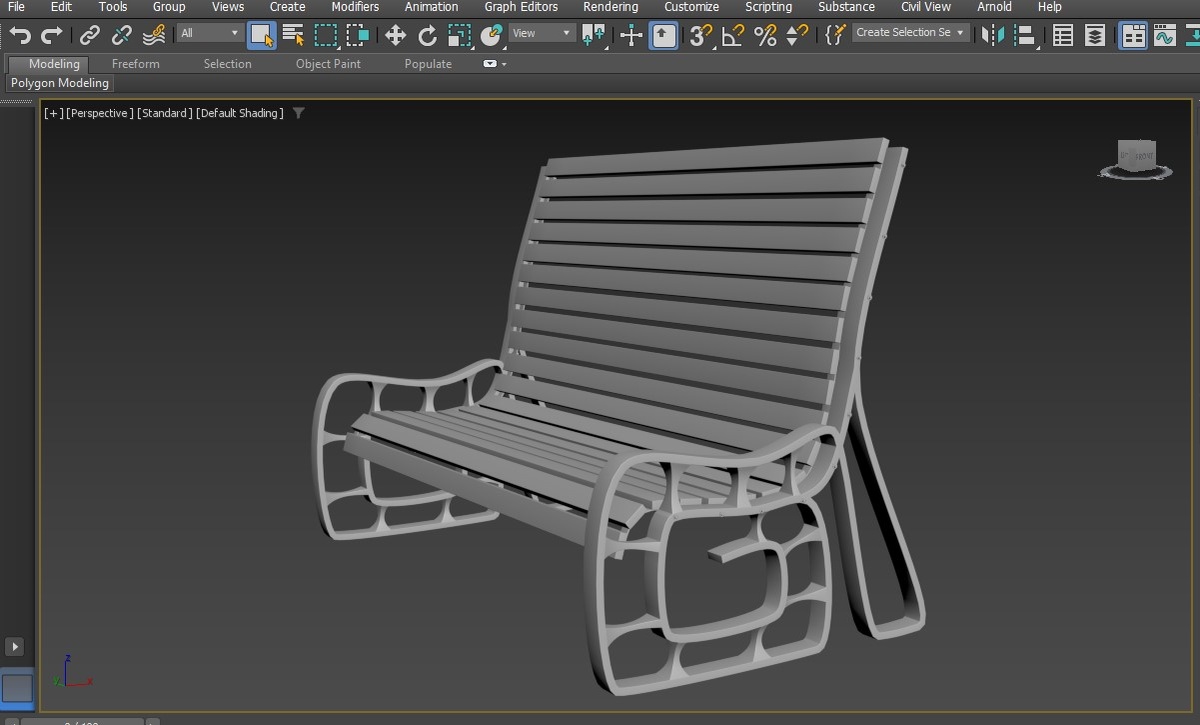Expand the View reference coordinate dropdown
This screenshot has width=1200, height=725.
click(541, 33)
